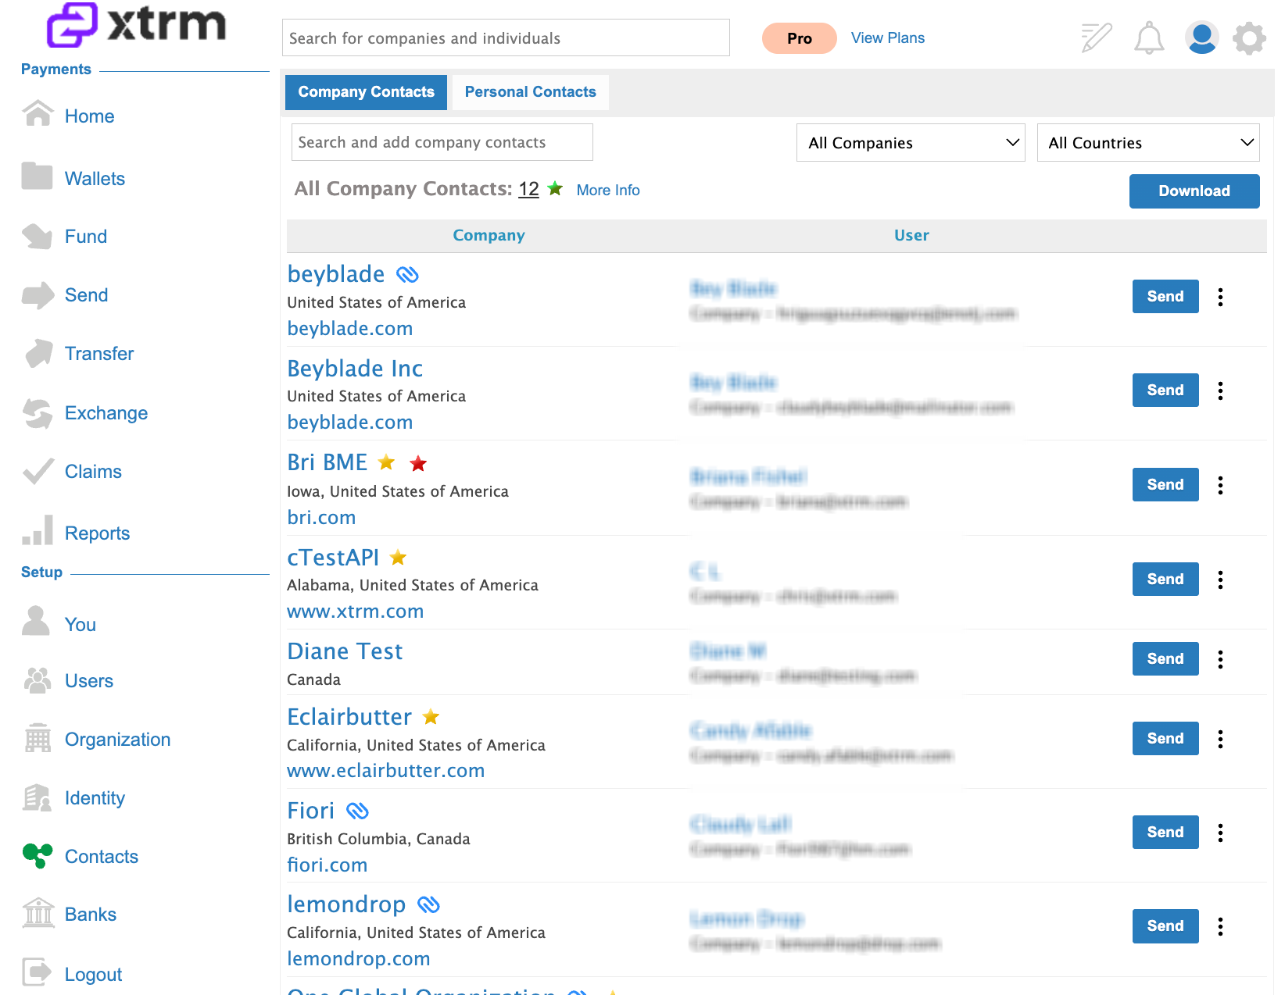The width and height of the screenshot is (1285, 995).
Task: Open more options menu for lemondrop row
Action: (1220, 927)
